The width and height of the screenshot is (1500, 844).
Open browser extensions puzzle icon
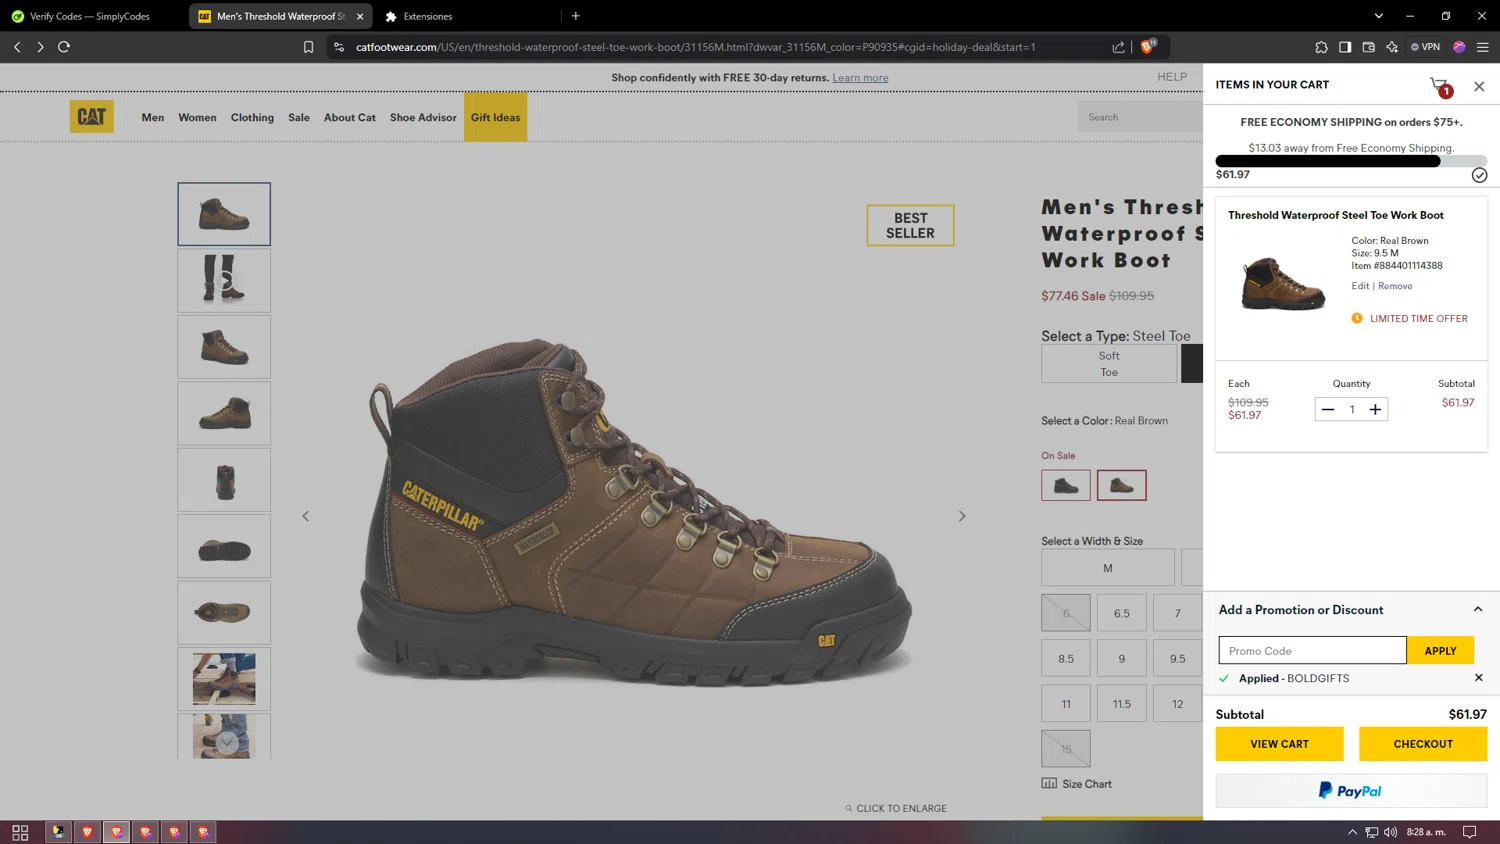pyautogui.click(x=1321, y=47)
